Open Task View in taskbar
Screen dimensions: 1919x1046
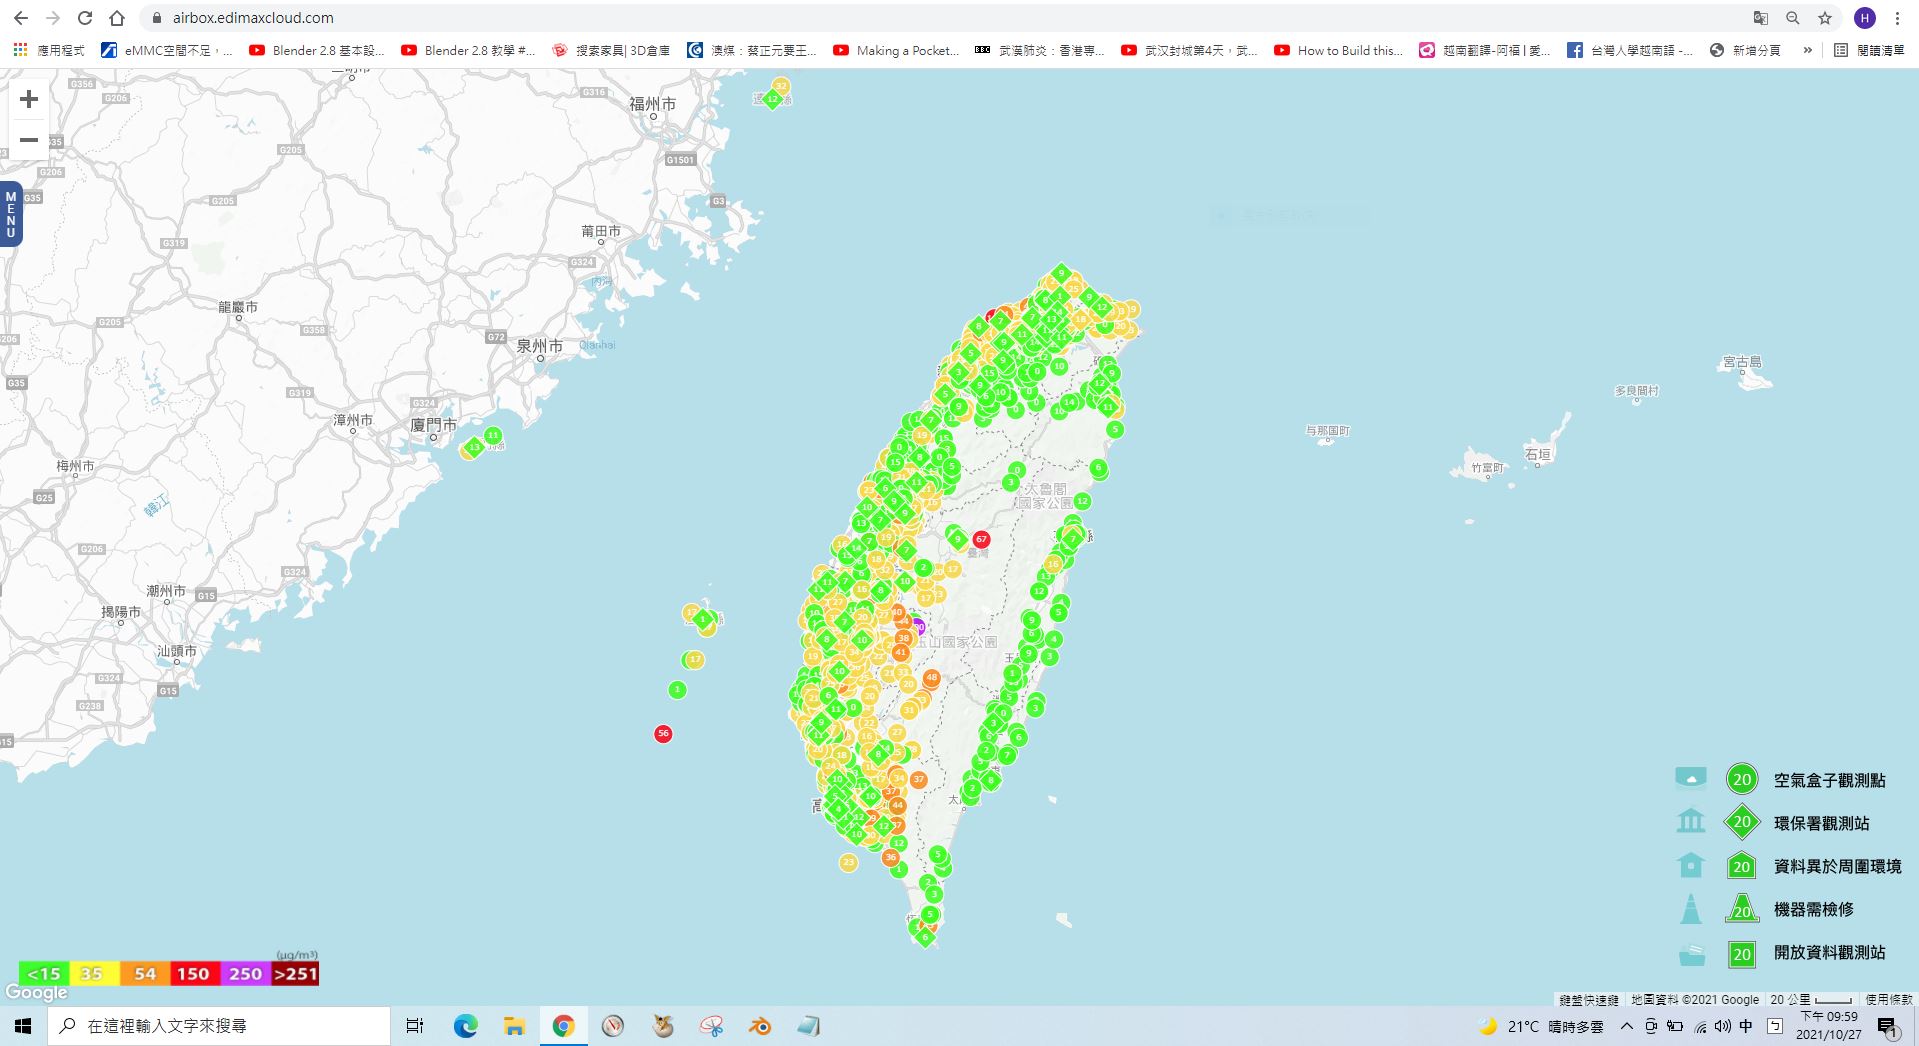coord(415,1026)
